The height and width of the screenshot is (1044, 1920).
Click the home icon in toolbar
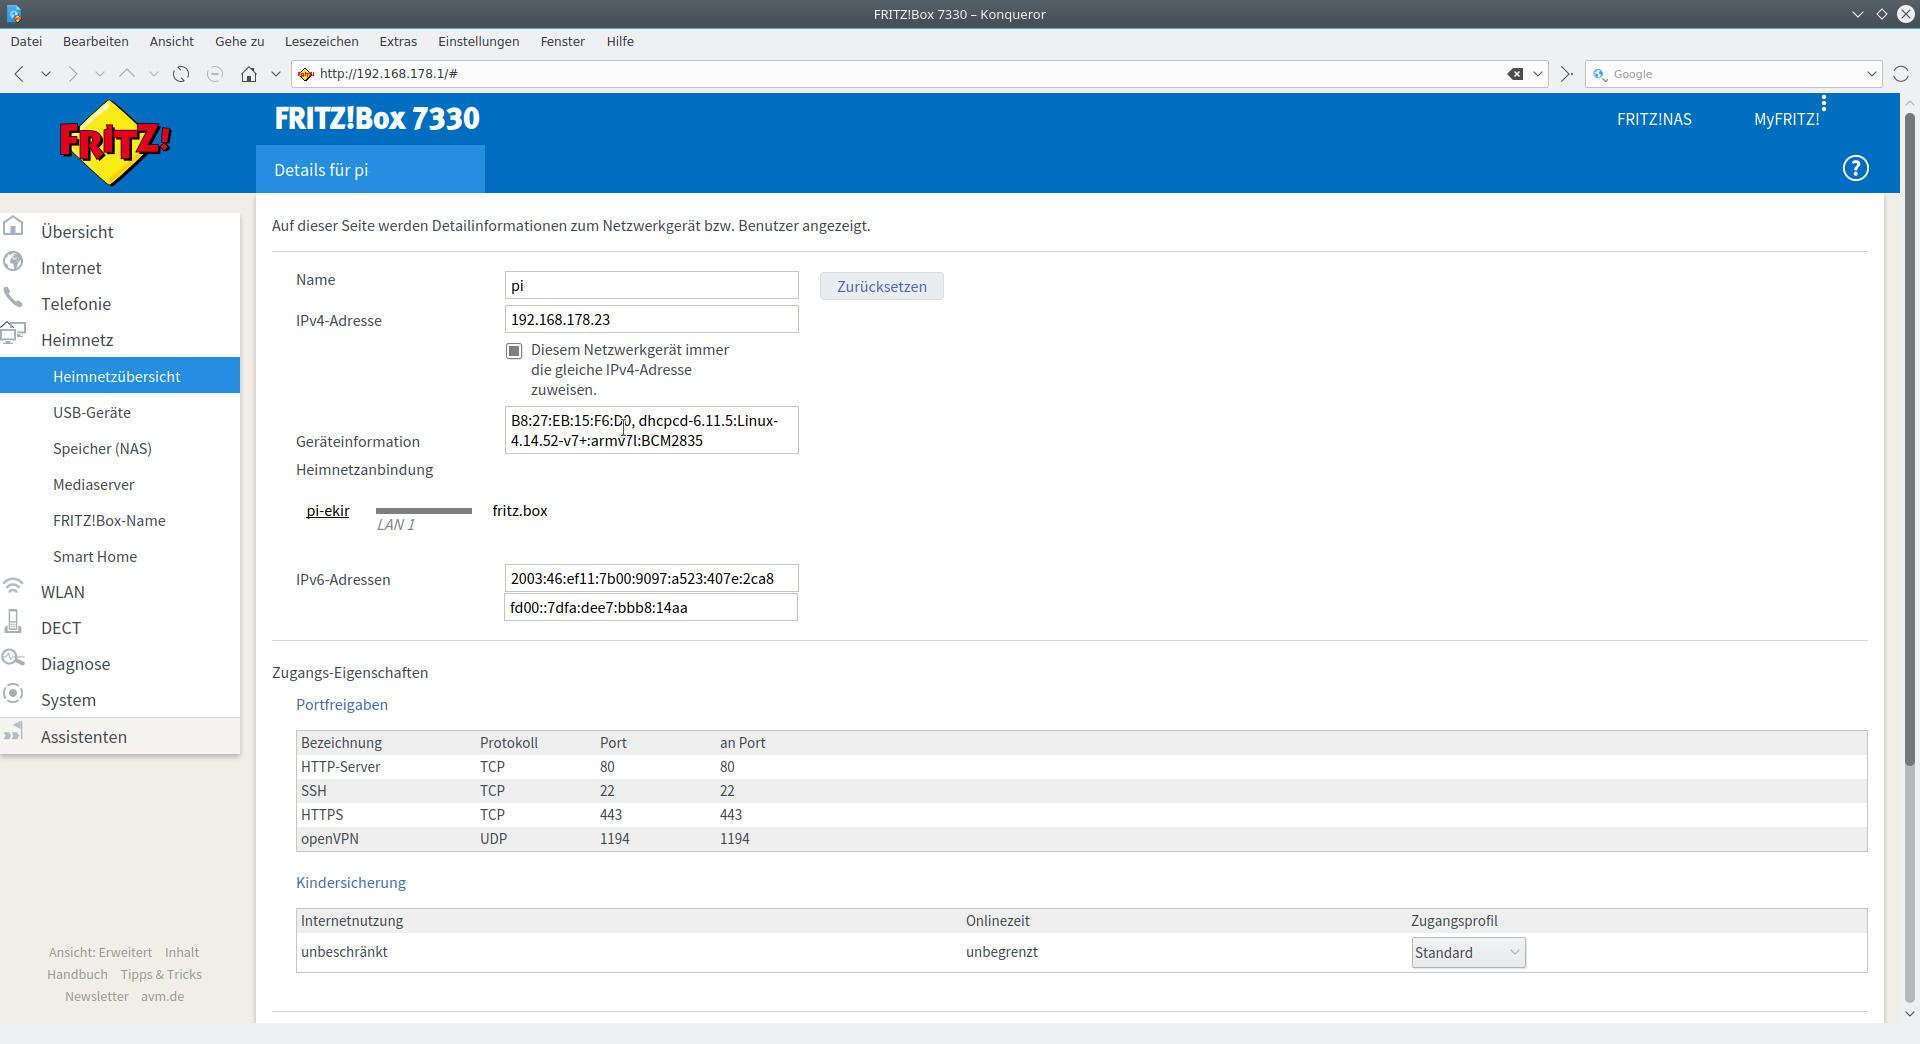[x=249, y=74]
